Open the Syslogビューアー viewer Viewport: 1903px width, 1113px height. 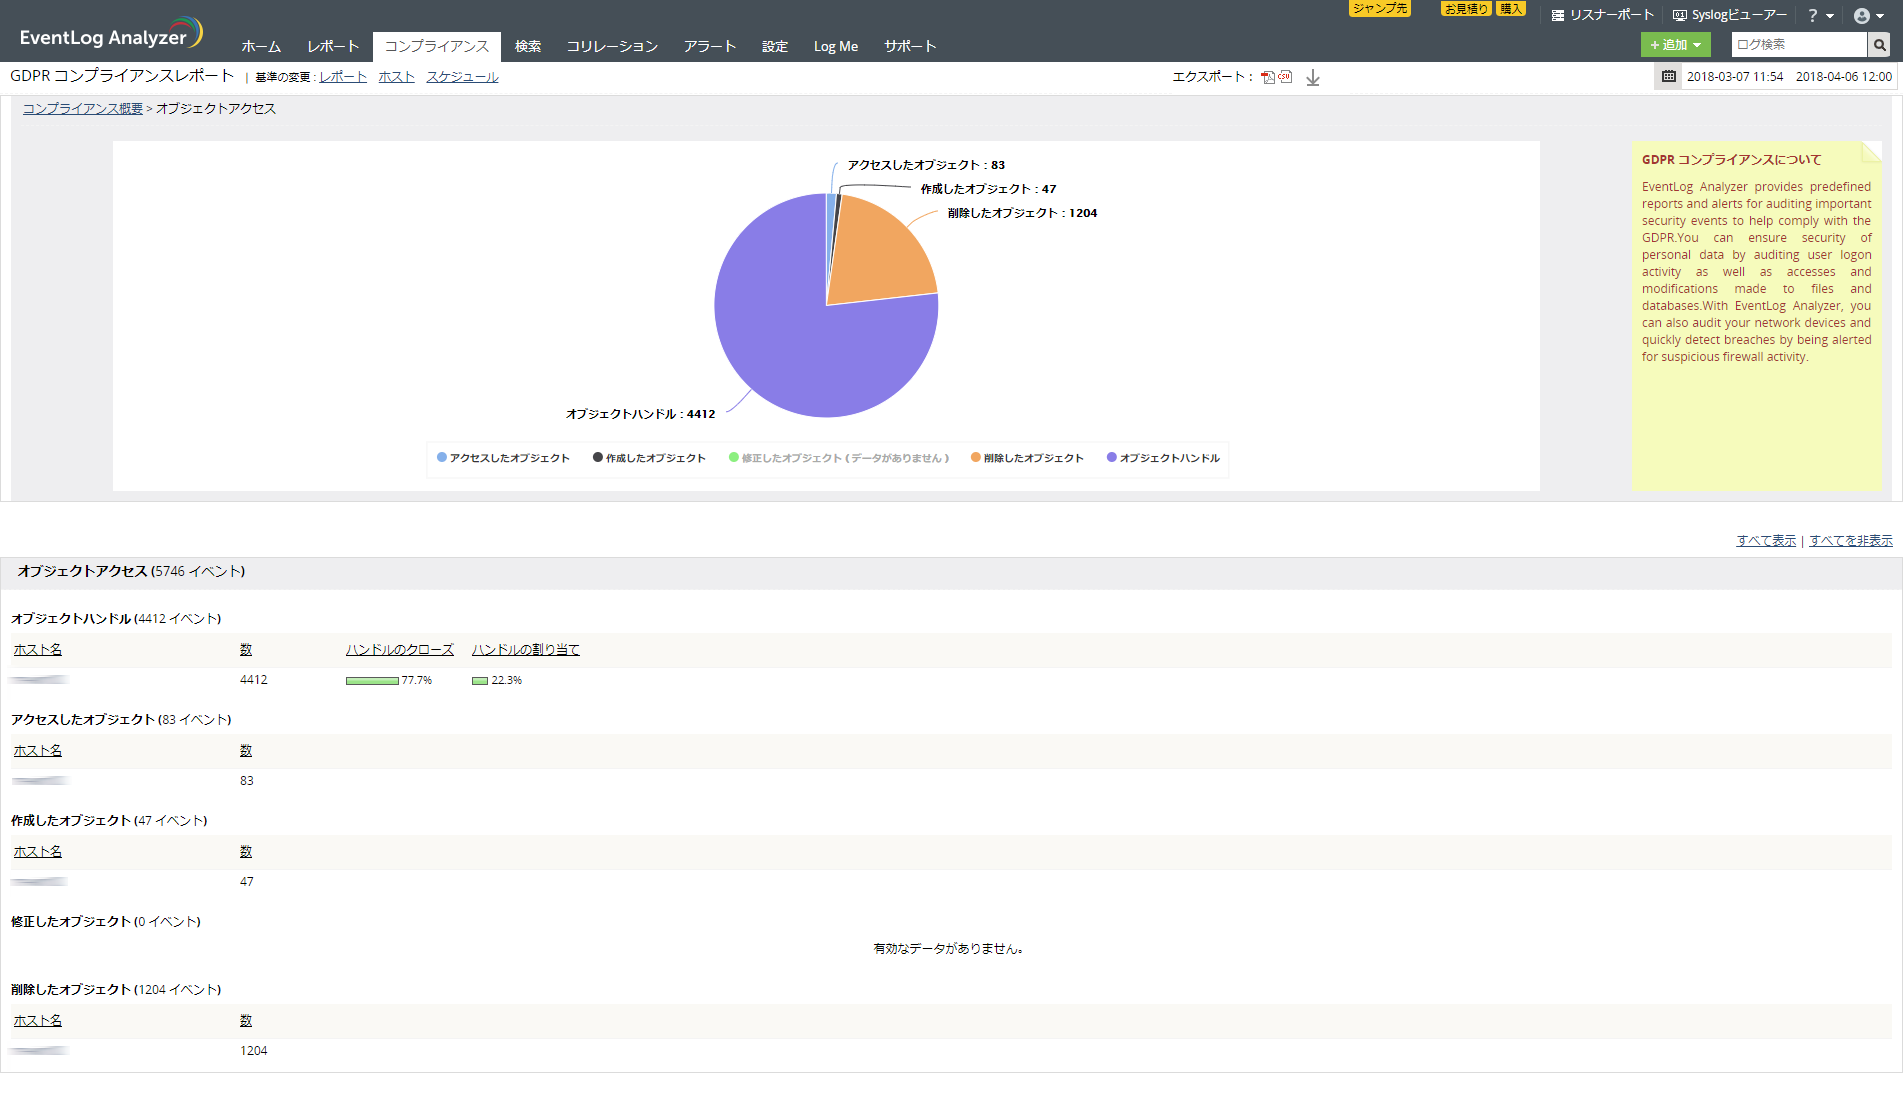[1730, 15]
